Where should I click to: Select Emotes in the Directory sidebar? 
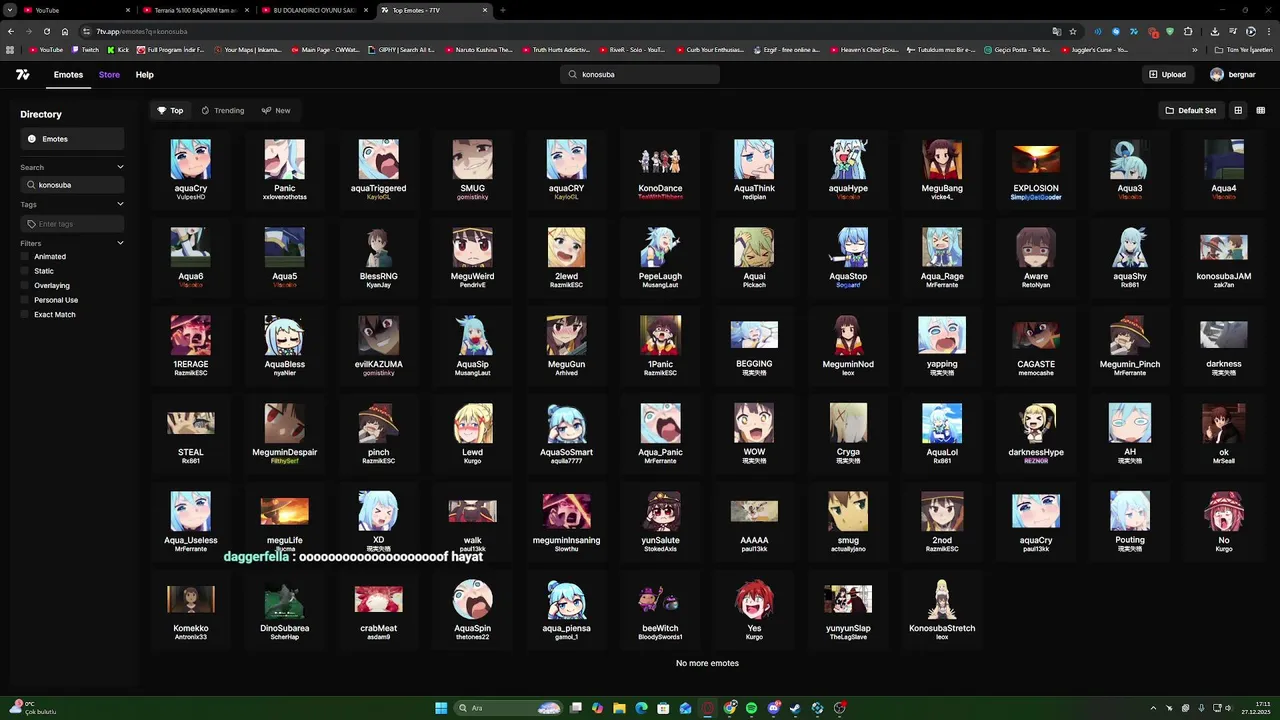pos(72,139)
